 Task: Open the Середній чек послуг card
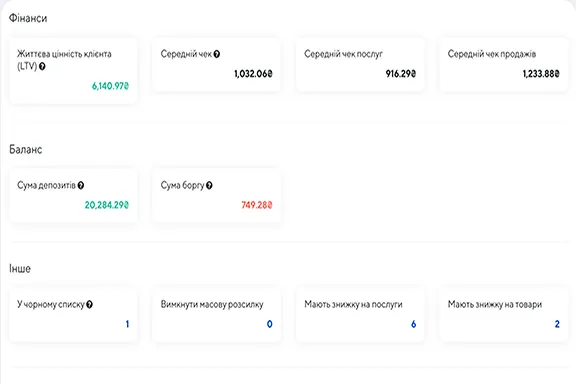click(x=360, y=64)
